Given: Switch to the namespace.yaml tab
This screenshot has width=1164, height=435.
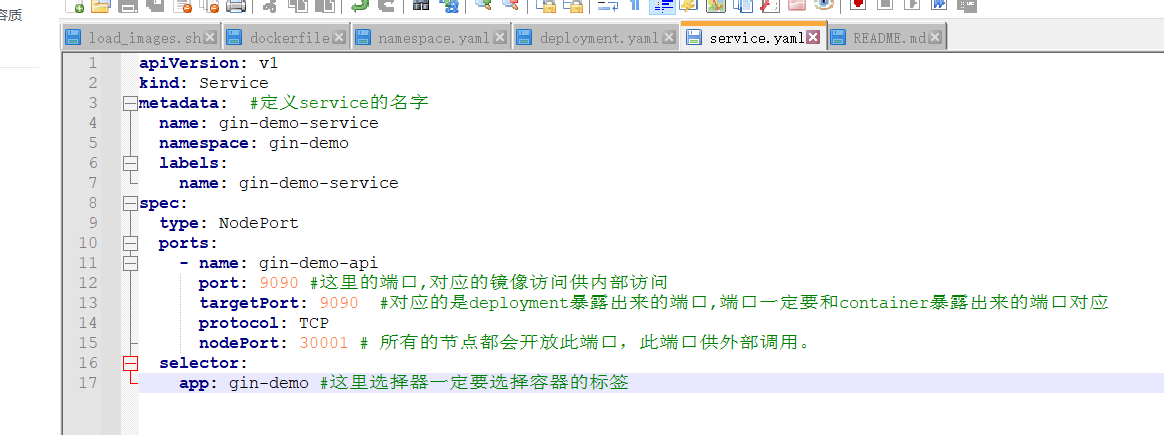Looking at the screenshot, I should point(431,38).
